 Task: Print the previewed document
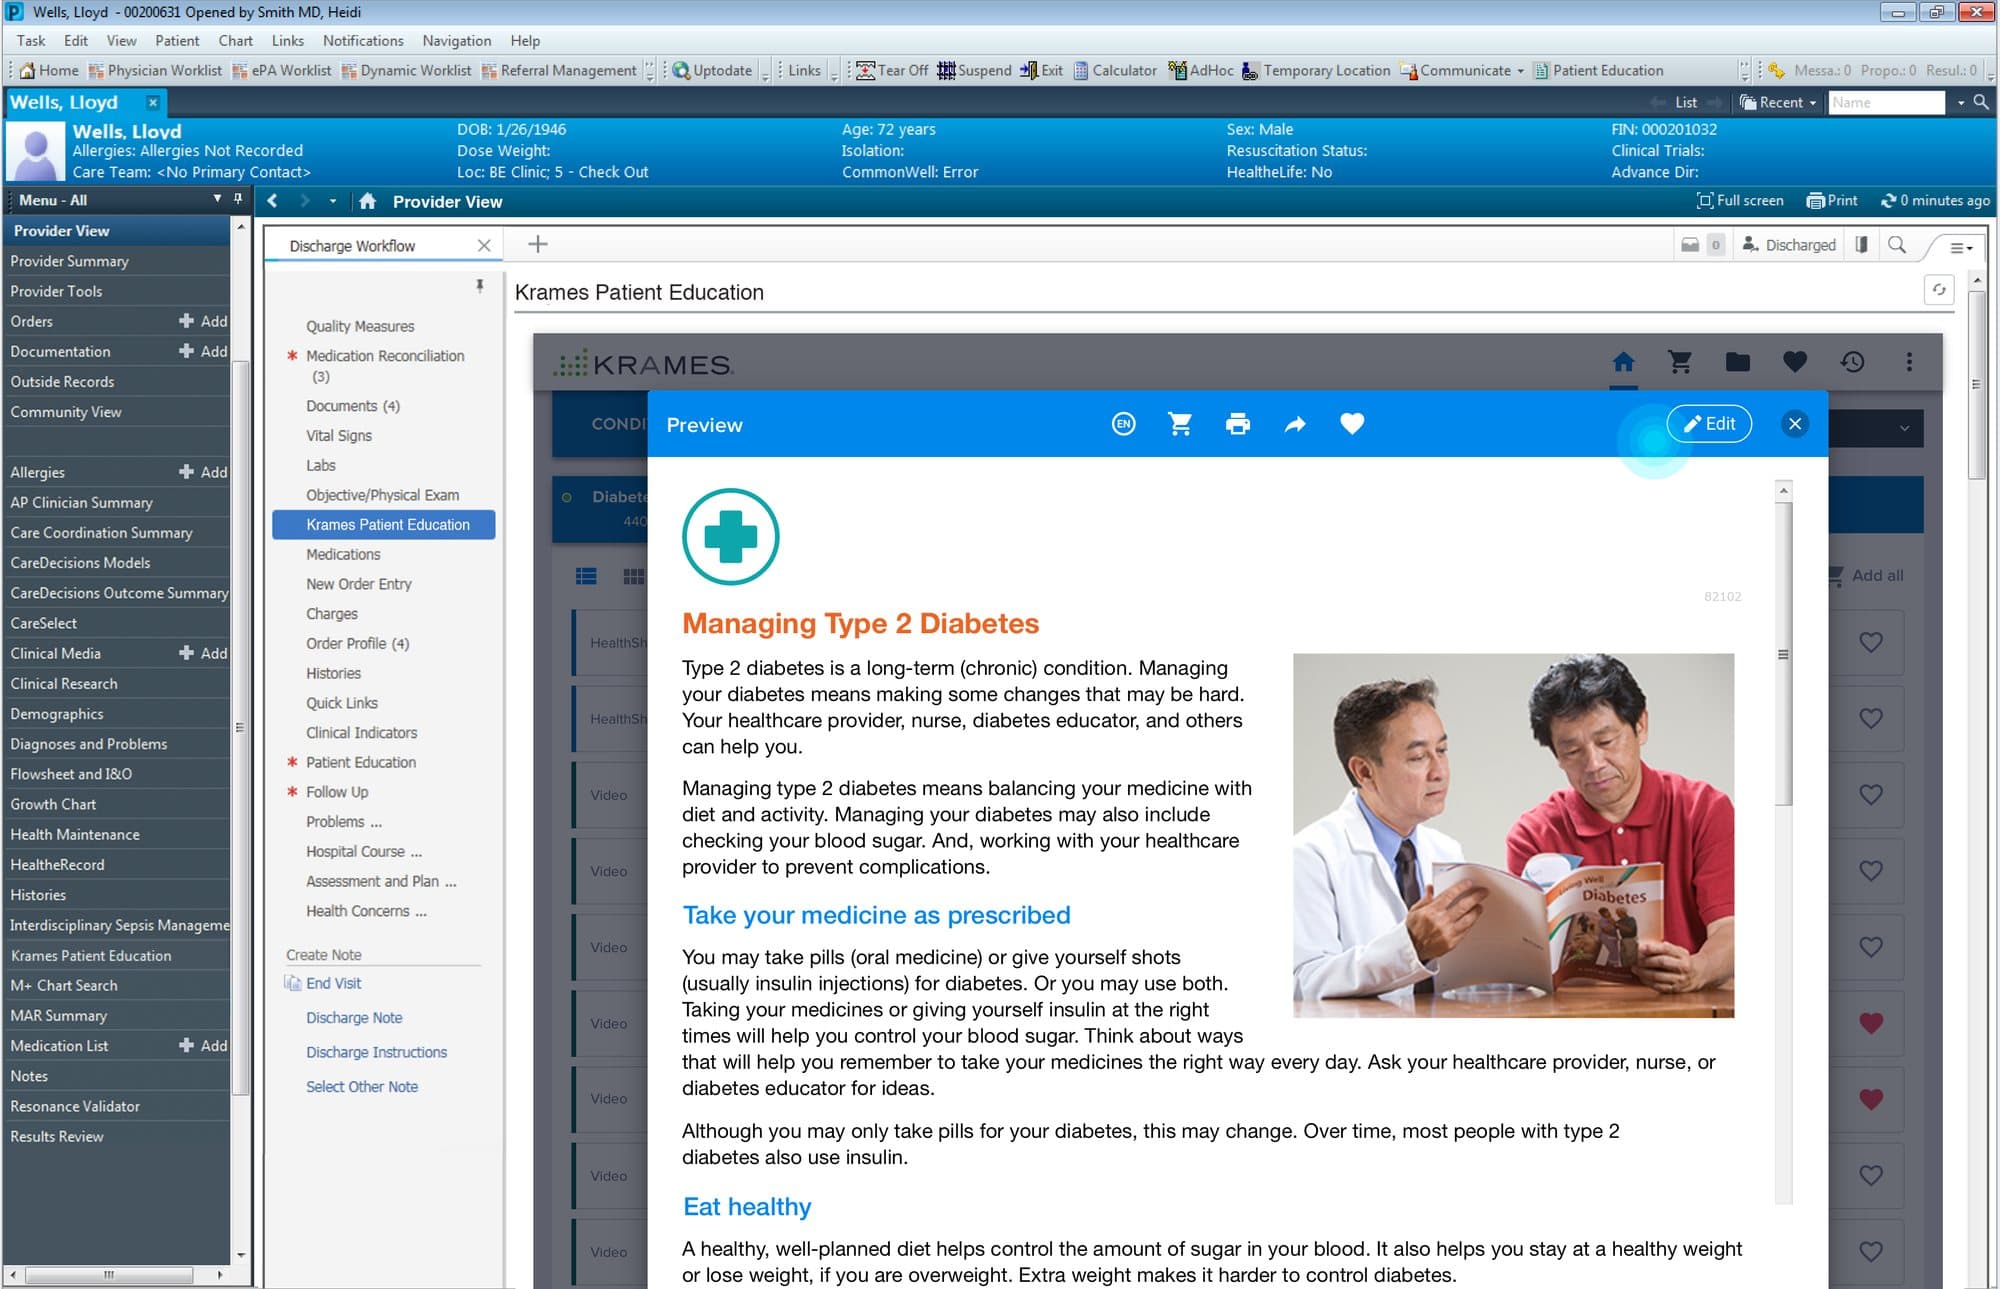1237,424
